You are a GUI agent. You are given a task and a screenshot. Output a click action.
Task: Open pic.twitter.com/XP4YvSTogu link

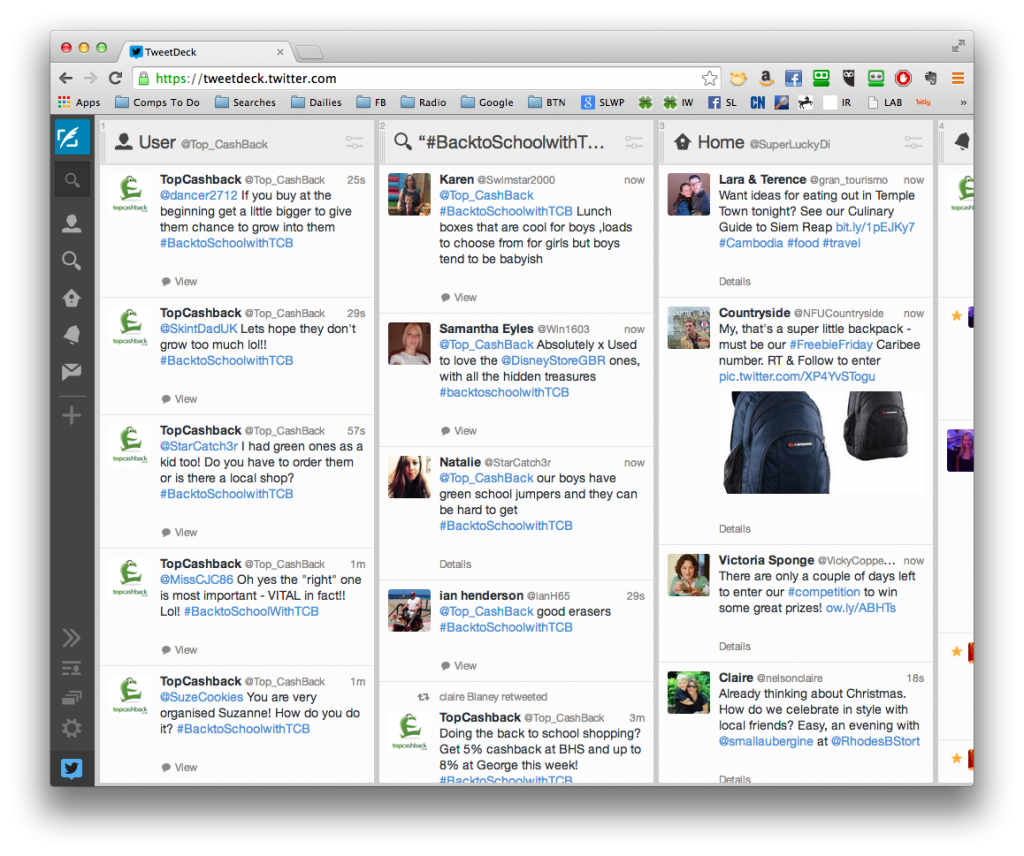[797, 377]
